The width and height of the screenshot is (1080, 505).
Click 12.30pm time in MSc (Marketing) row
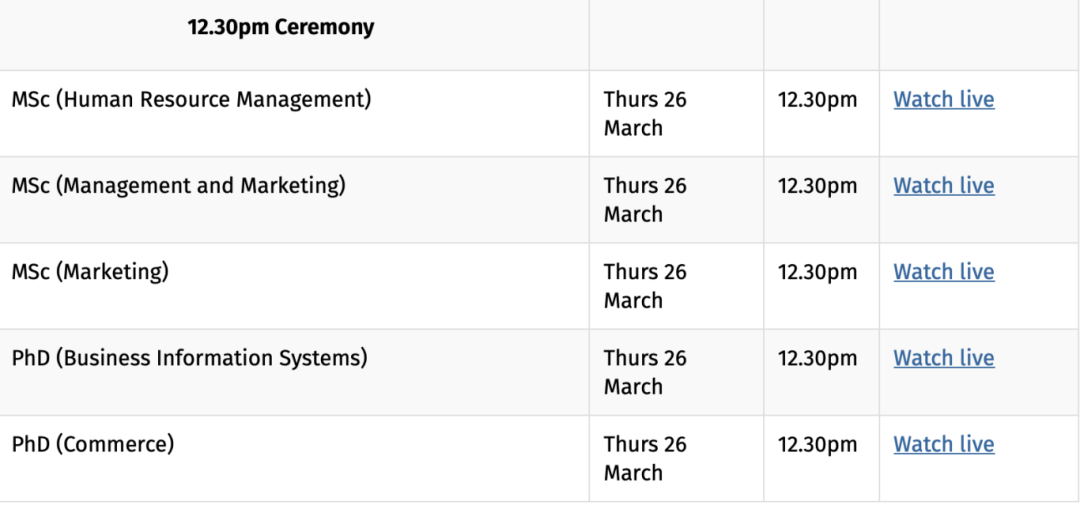point(817,272)
